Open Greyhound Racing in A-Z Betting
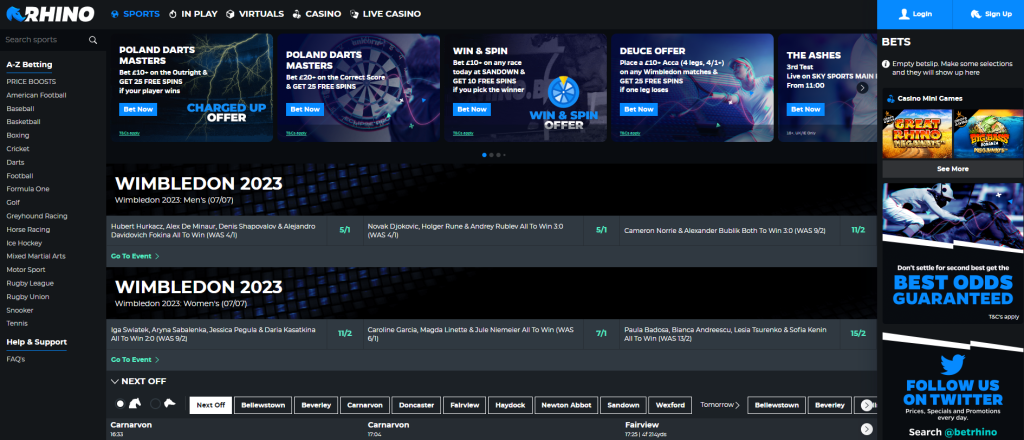The height and width of the screenshot is (440, 1024). click(37, 216)
